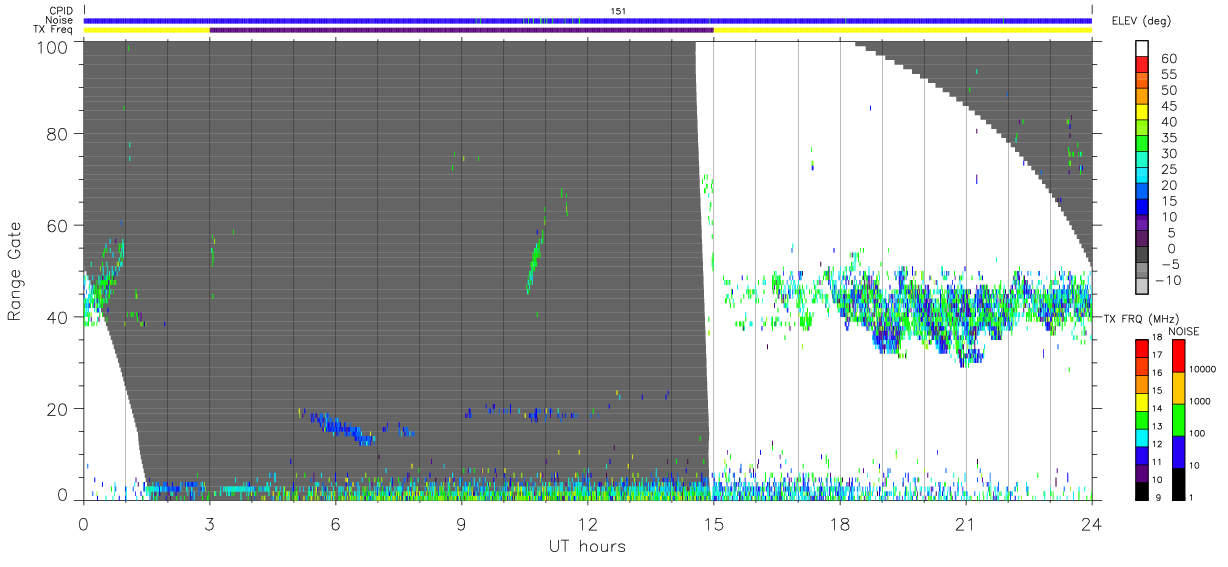Click UT hours axis tick 18
Screen dimensions: 1228x567
[839, 523]
